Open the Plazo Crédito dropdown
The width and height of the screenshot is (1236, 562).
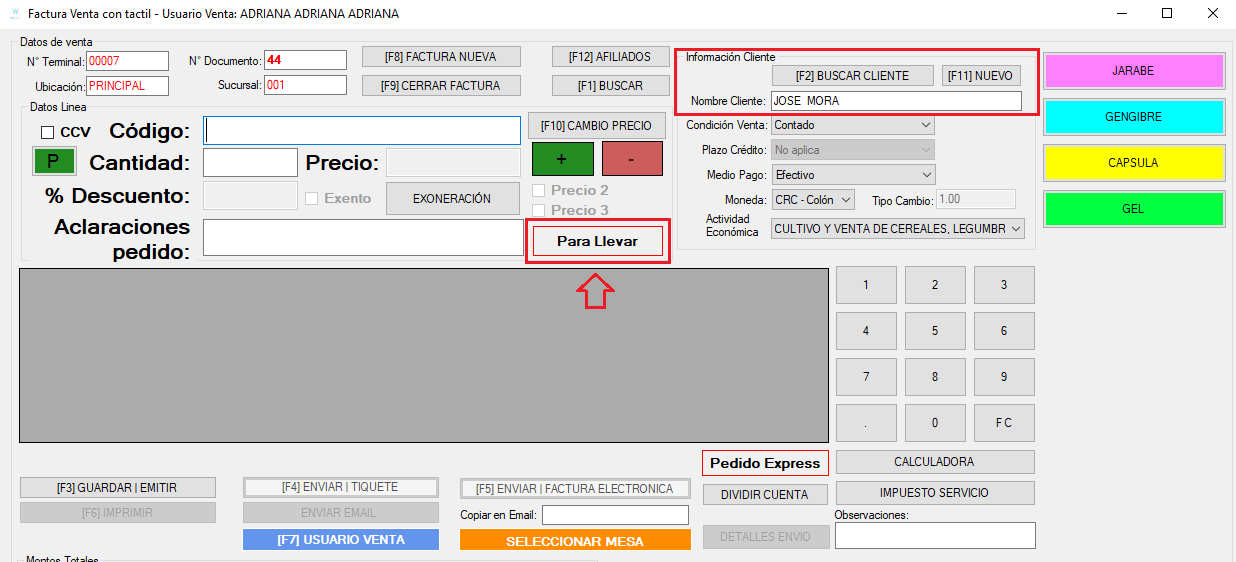[x=852, y=150]
